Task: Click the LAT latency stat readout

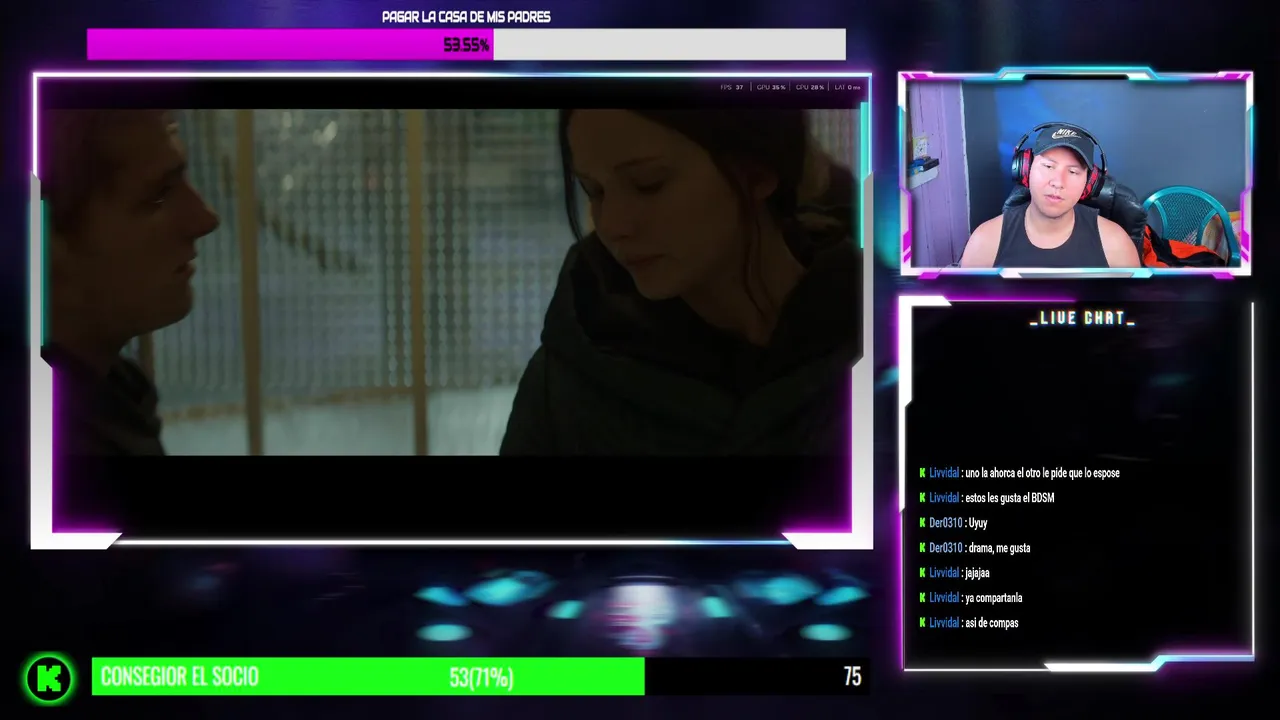Action: point(847,87)
